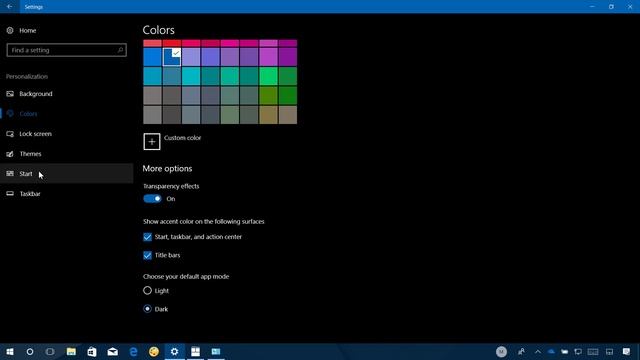Image resolution: width=640 pixels, height=360 pixels.
Task: Open Themes settings
Action: (x=67, y=154)
